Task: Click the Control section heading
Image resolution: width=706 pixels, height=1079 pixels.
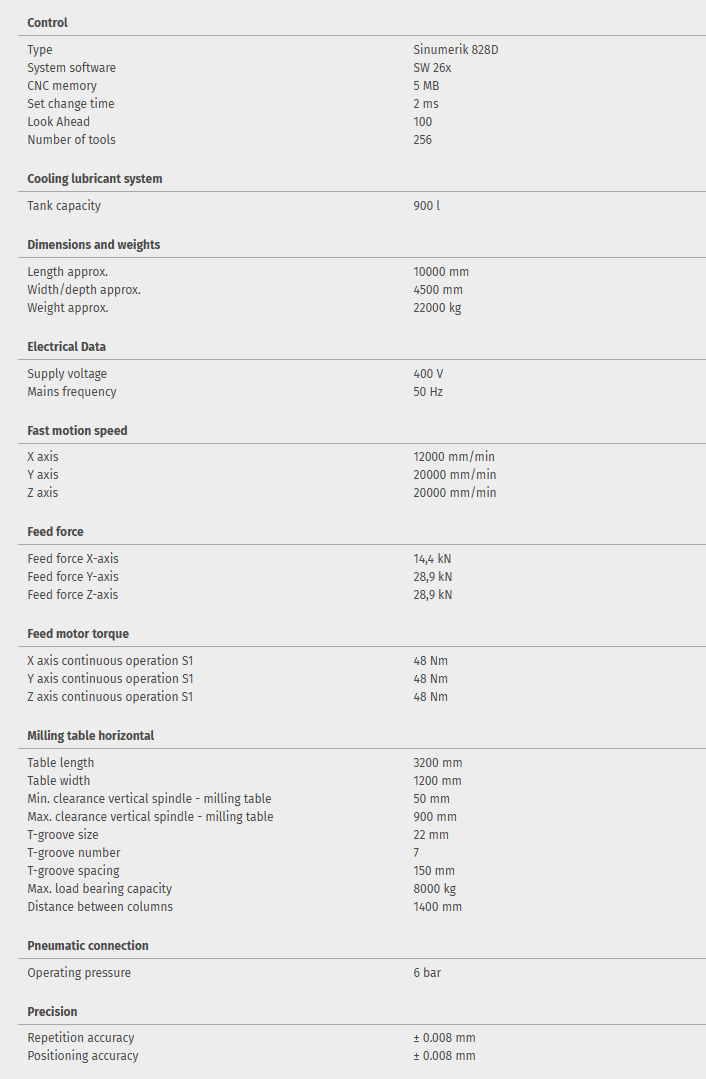Action: [x=47, y=23]
